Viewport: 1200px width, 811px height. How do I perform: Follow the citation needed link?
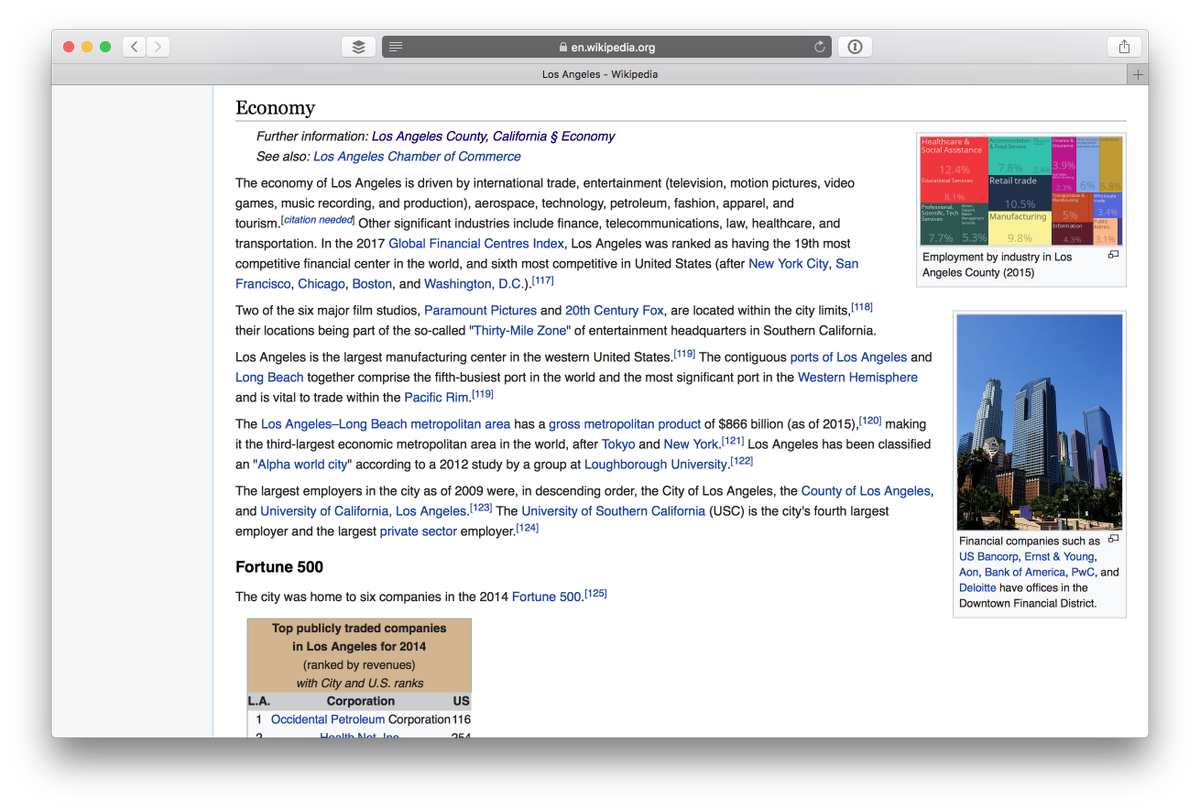[318, 220]
